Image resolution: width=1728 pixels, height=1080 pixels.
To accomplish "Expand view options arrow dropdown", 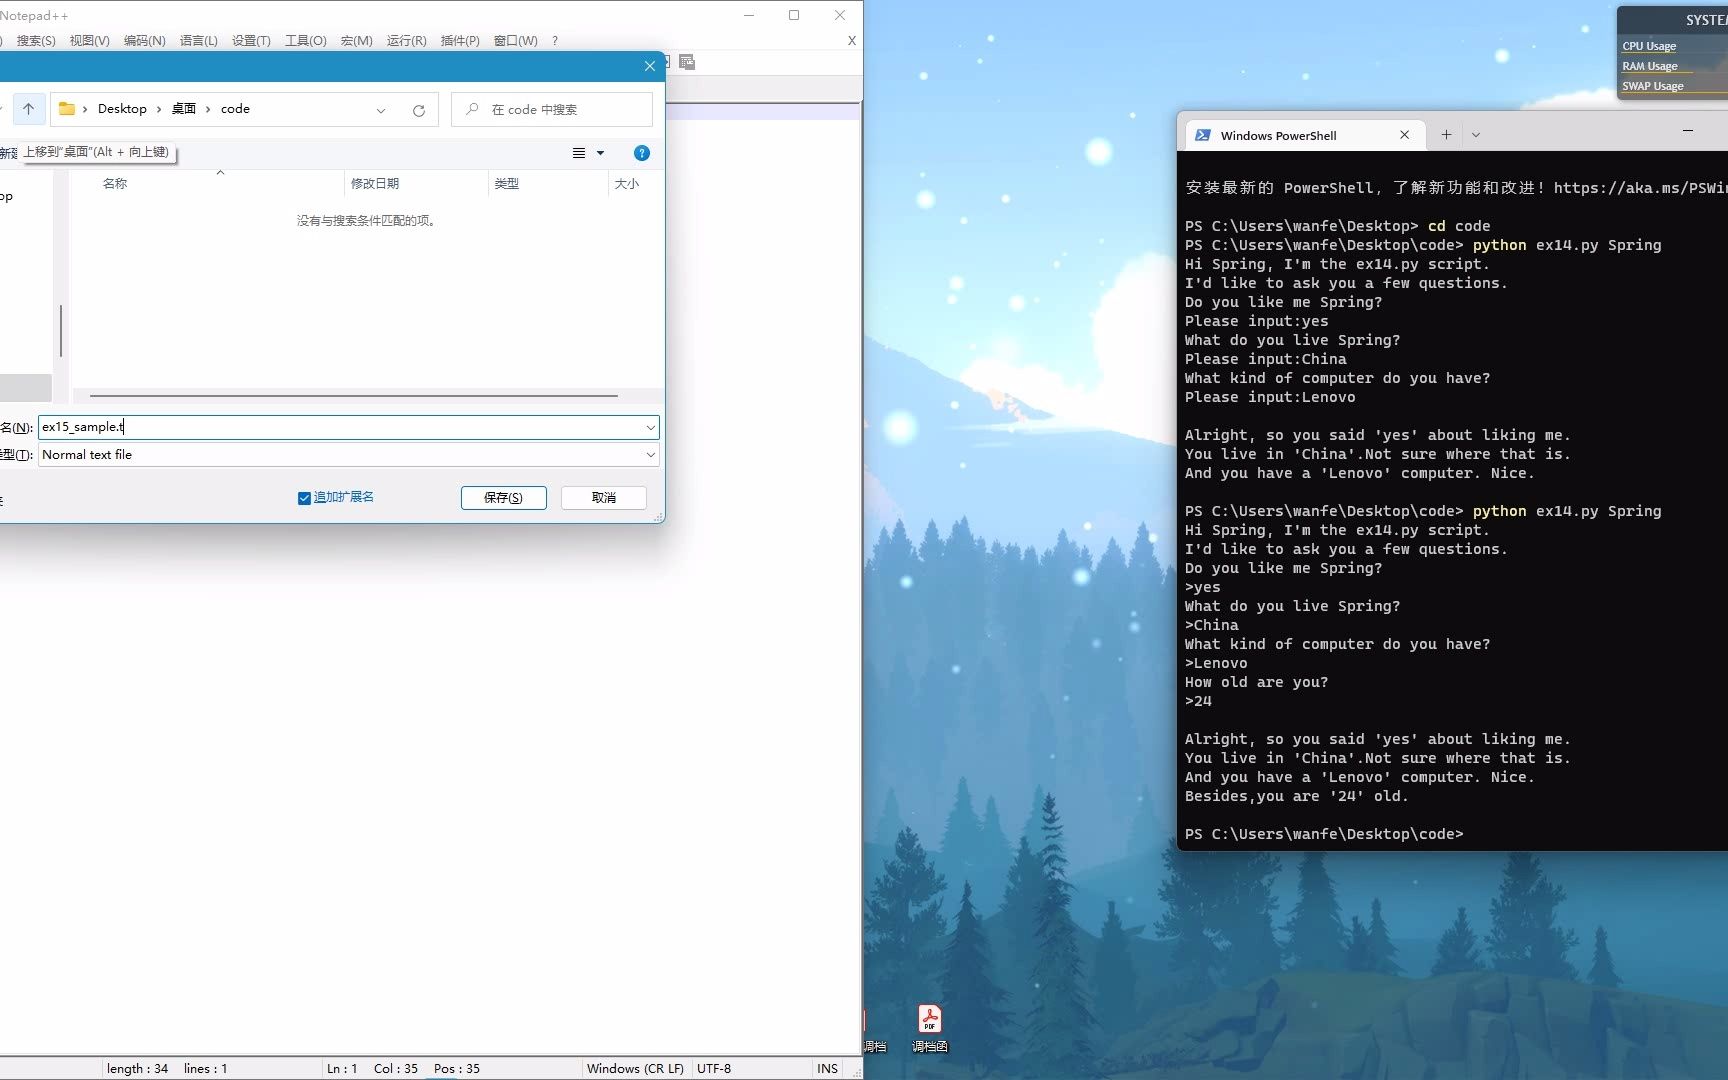I will pyautogui.click(x=601, y=153).
